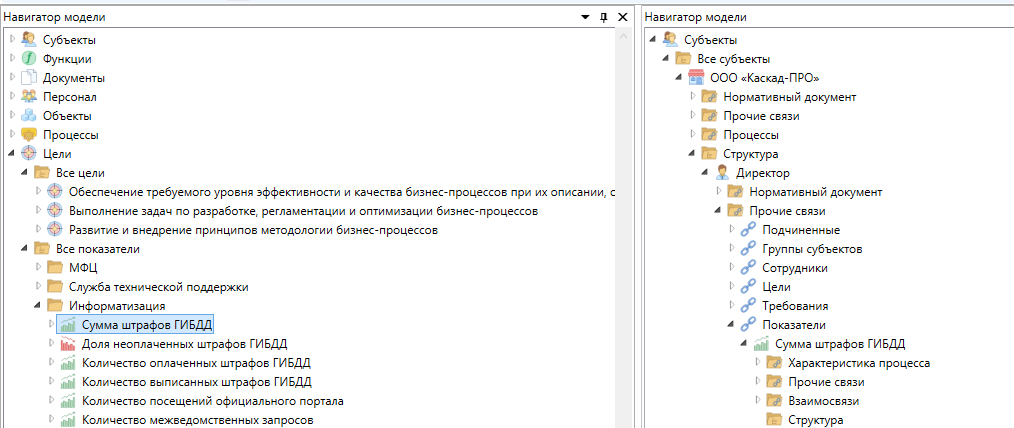This screenshot has height=428, width=1014.
Task: Collapse the Информатизация folder
Action: 38,306
